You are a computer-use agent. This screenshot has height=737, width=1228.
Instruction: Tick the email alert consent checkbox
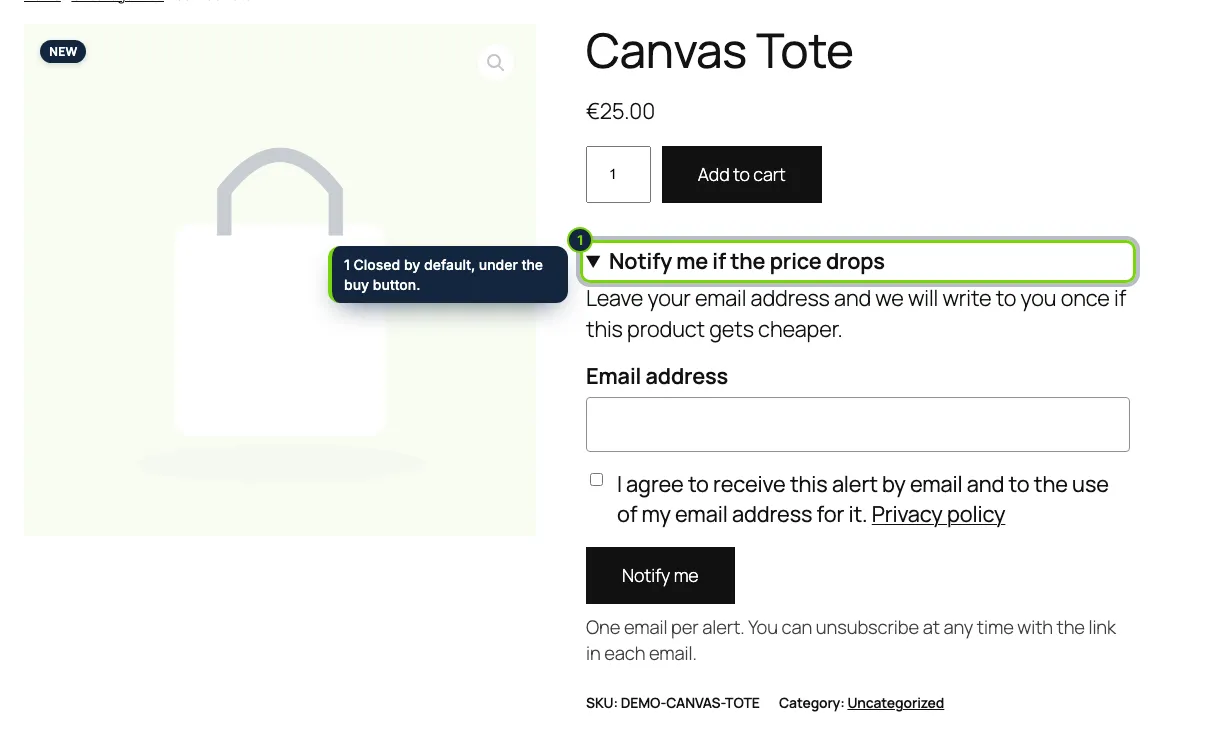[x=597, y=480]
